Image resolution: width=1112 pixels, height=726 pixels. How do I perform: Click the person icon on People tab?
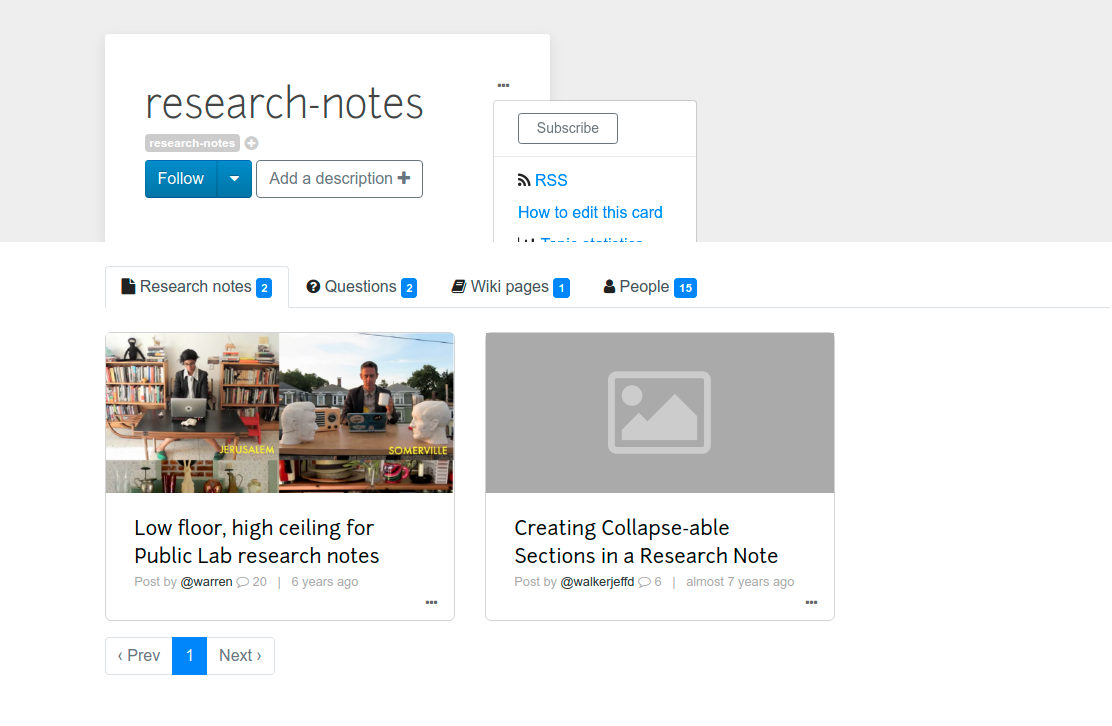(608, 286)
